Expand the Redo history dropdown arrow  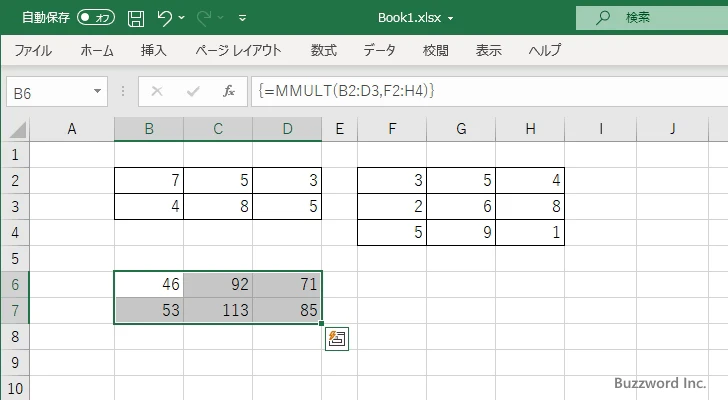tap(221, 18)
